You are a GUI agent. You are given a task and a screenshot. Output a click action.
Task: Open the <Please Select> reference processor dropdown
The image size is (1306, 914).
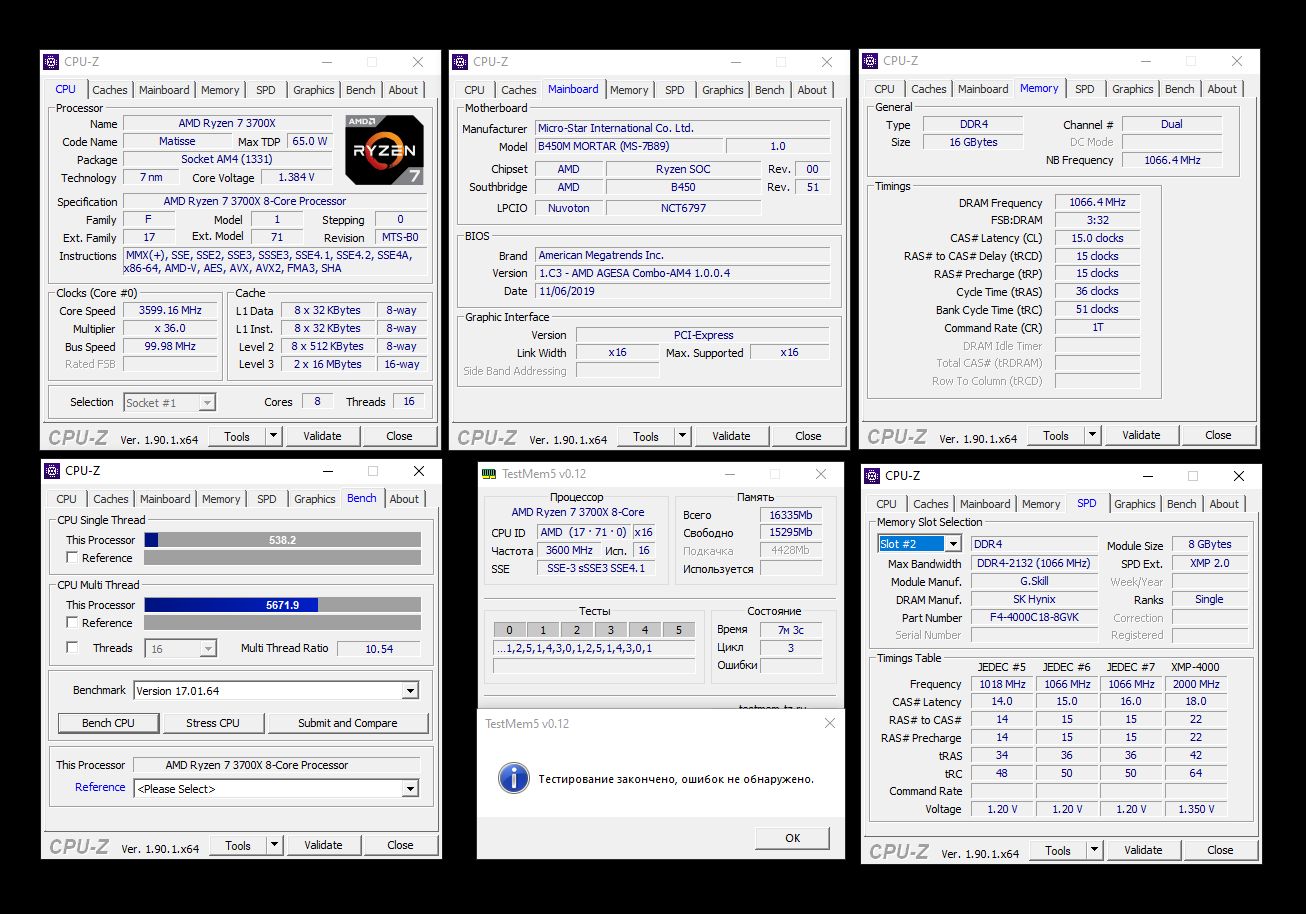tap(410, 789)
